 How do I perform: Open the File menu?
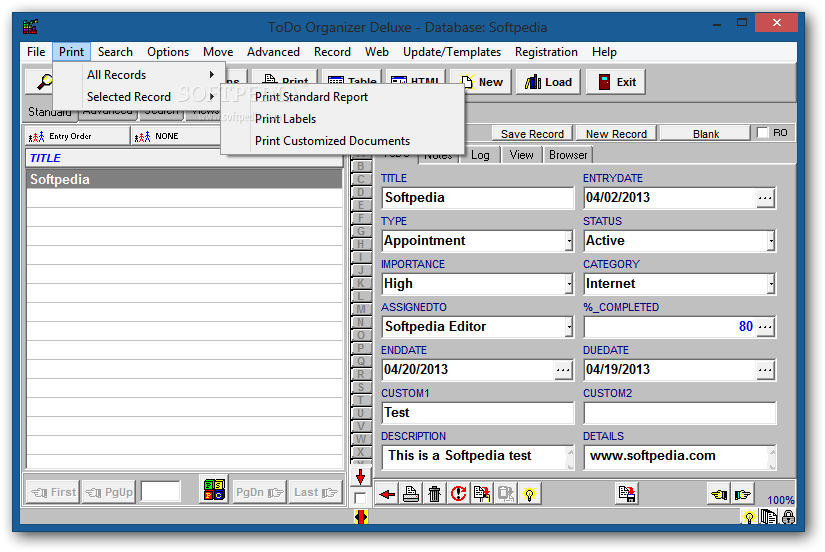tap(36, 52)
